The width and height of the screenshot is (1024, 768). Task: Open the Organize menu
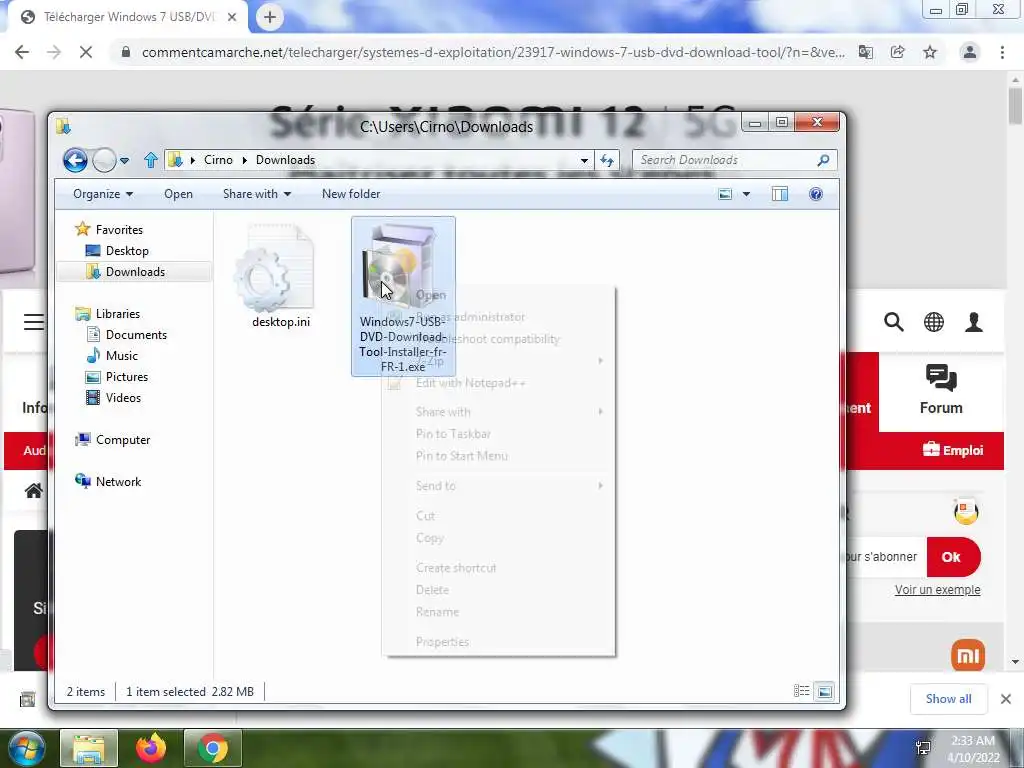pos(103,194)
